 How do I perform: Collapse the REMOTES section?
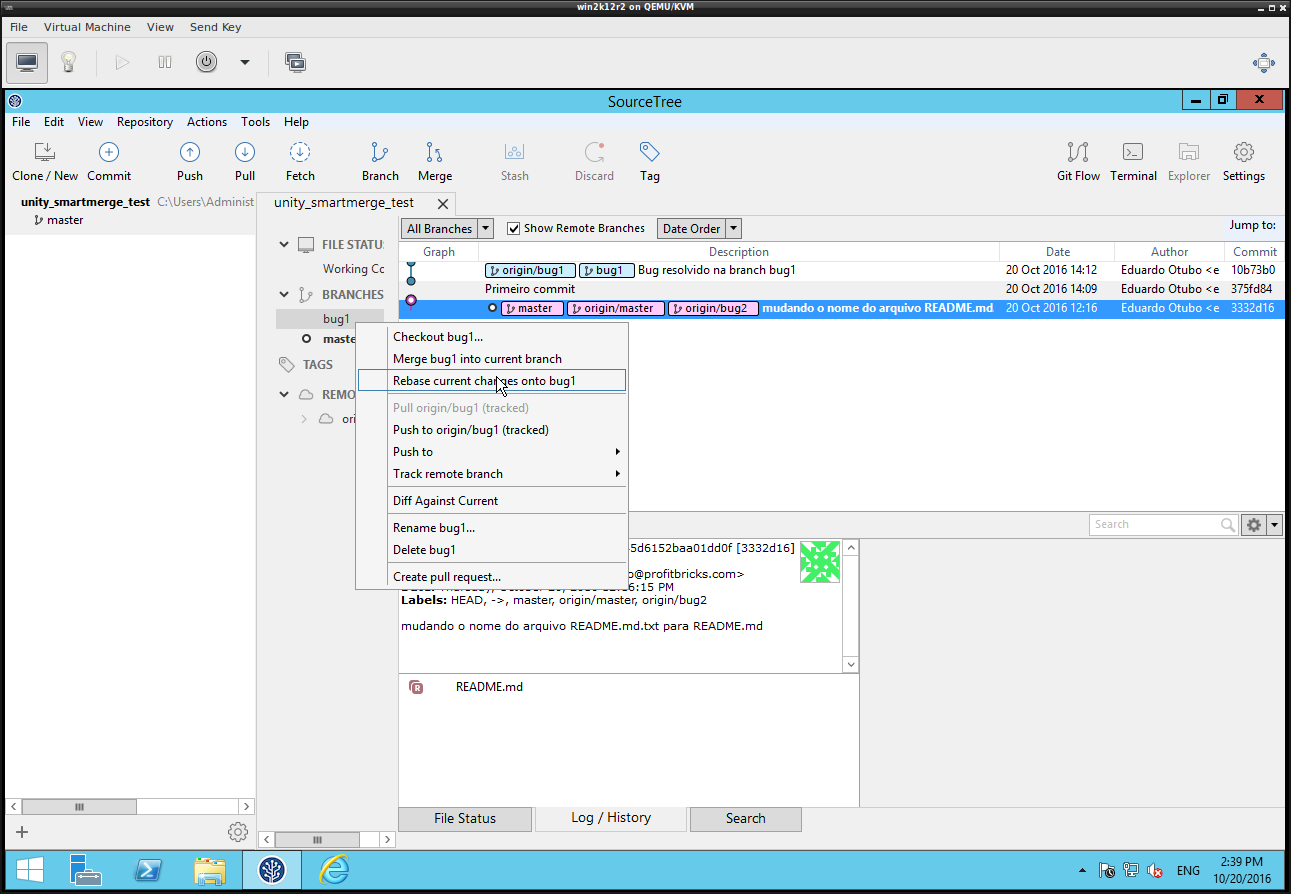pyautogui.click(x=284, y=394)
